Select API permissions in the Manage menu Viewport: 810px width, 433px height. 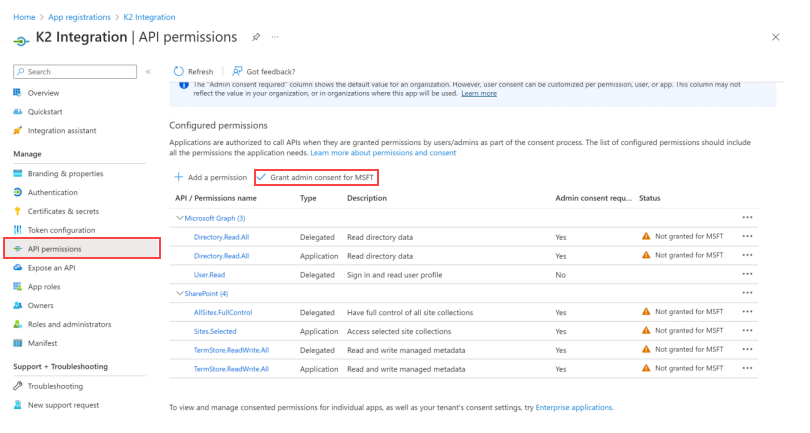pos(82,249)
